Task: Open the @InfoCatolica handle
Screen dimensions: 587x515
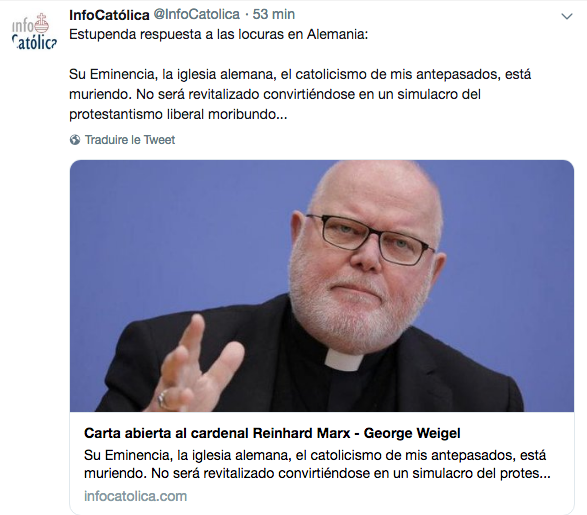Action: (197, 15)
